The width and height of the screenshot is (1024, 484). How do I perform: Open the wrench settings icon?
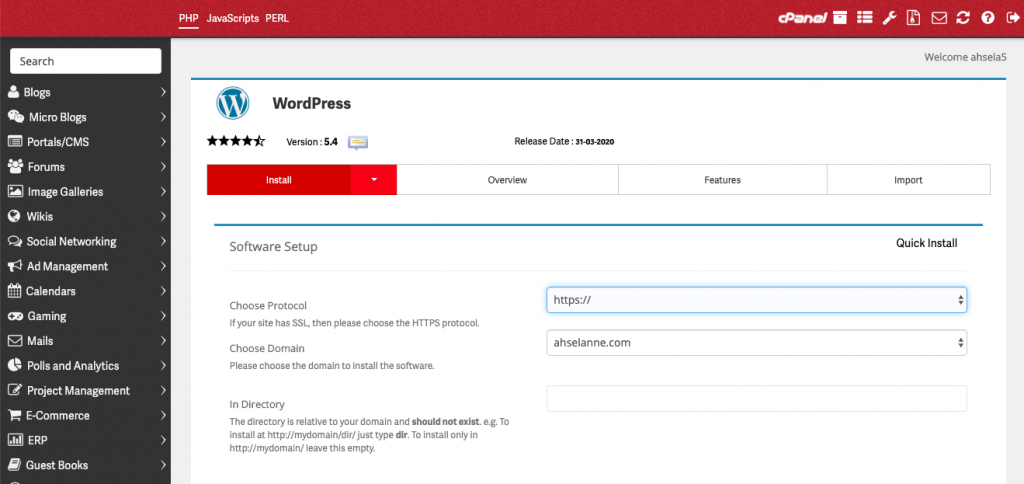click(x=889, y=18)
